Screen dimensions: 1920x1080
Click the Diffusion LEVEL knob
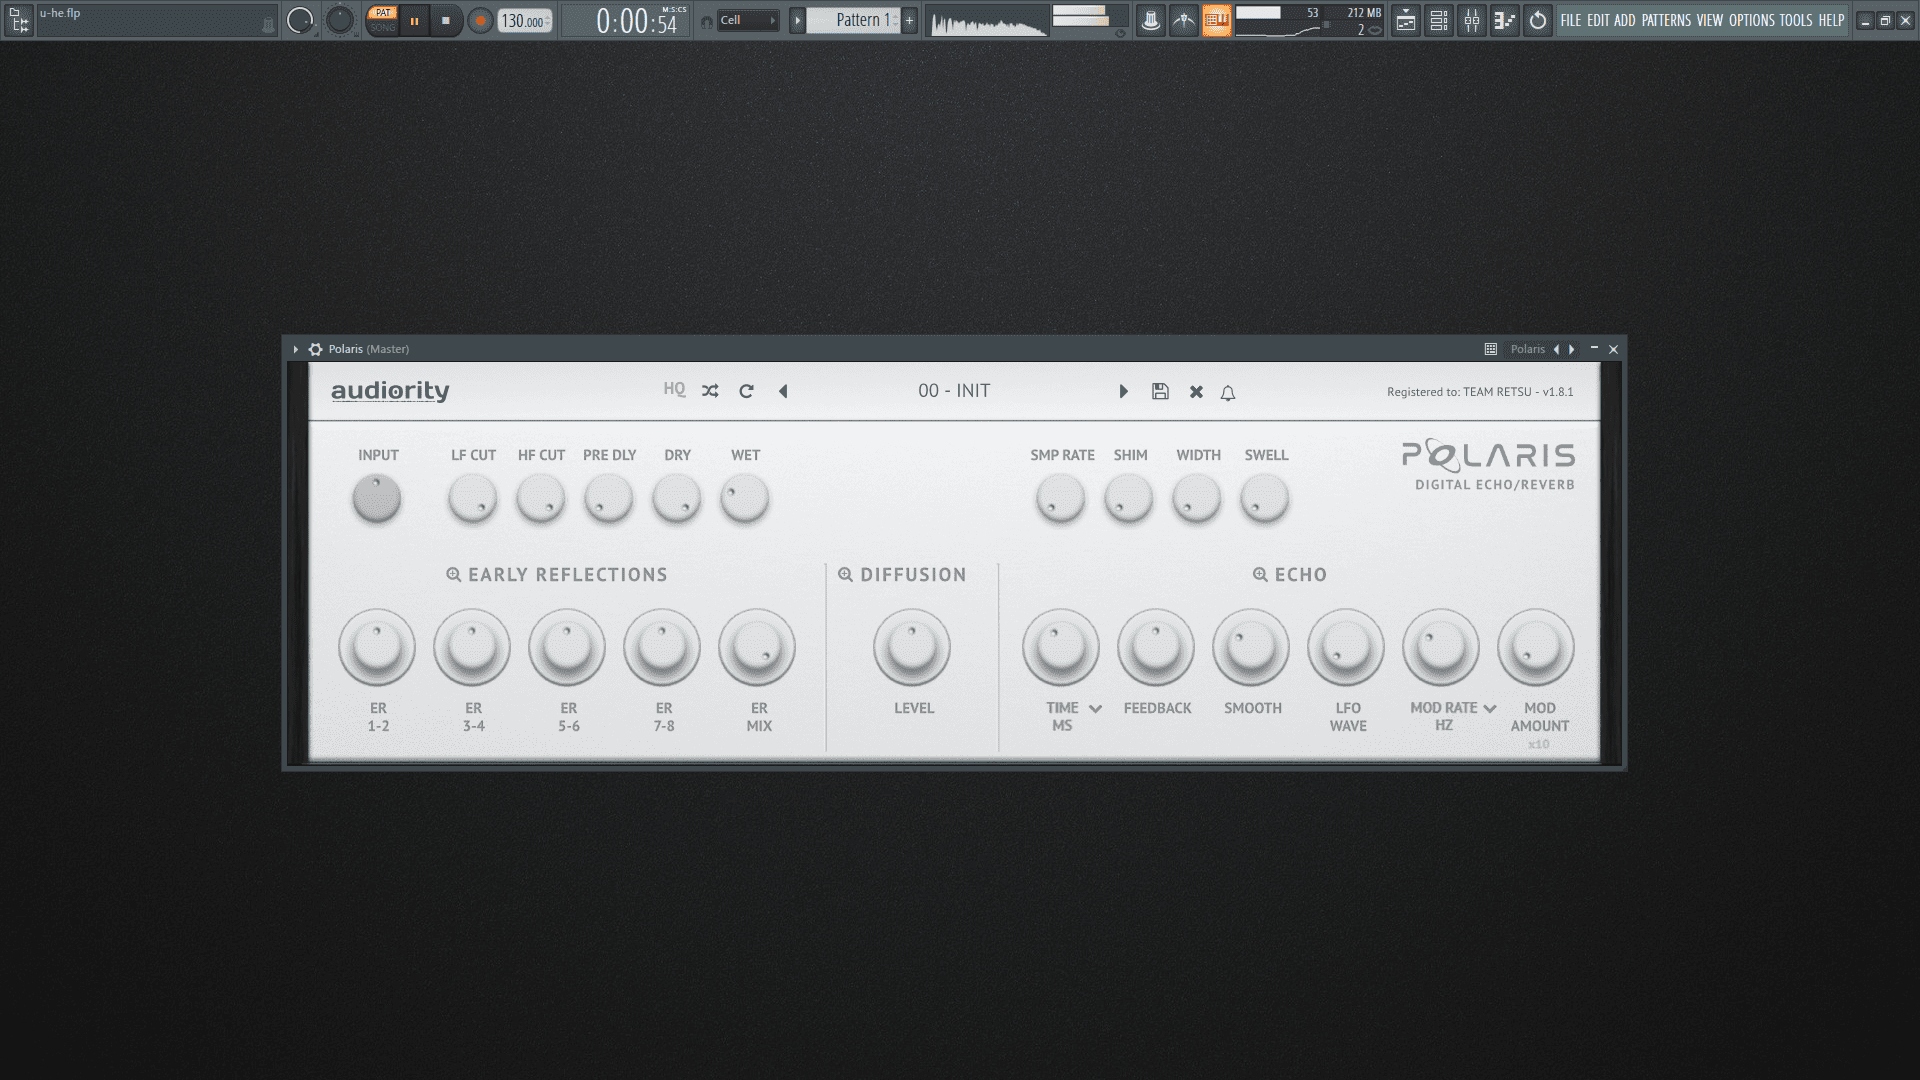(912, 647)
